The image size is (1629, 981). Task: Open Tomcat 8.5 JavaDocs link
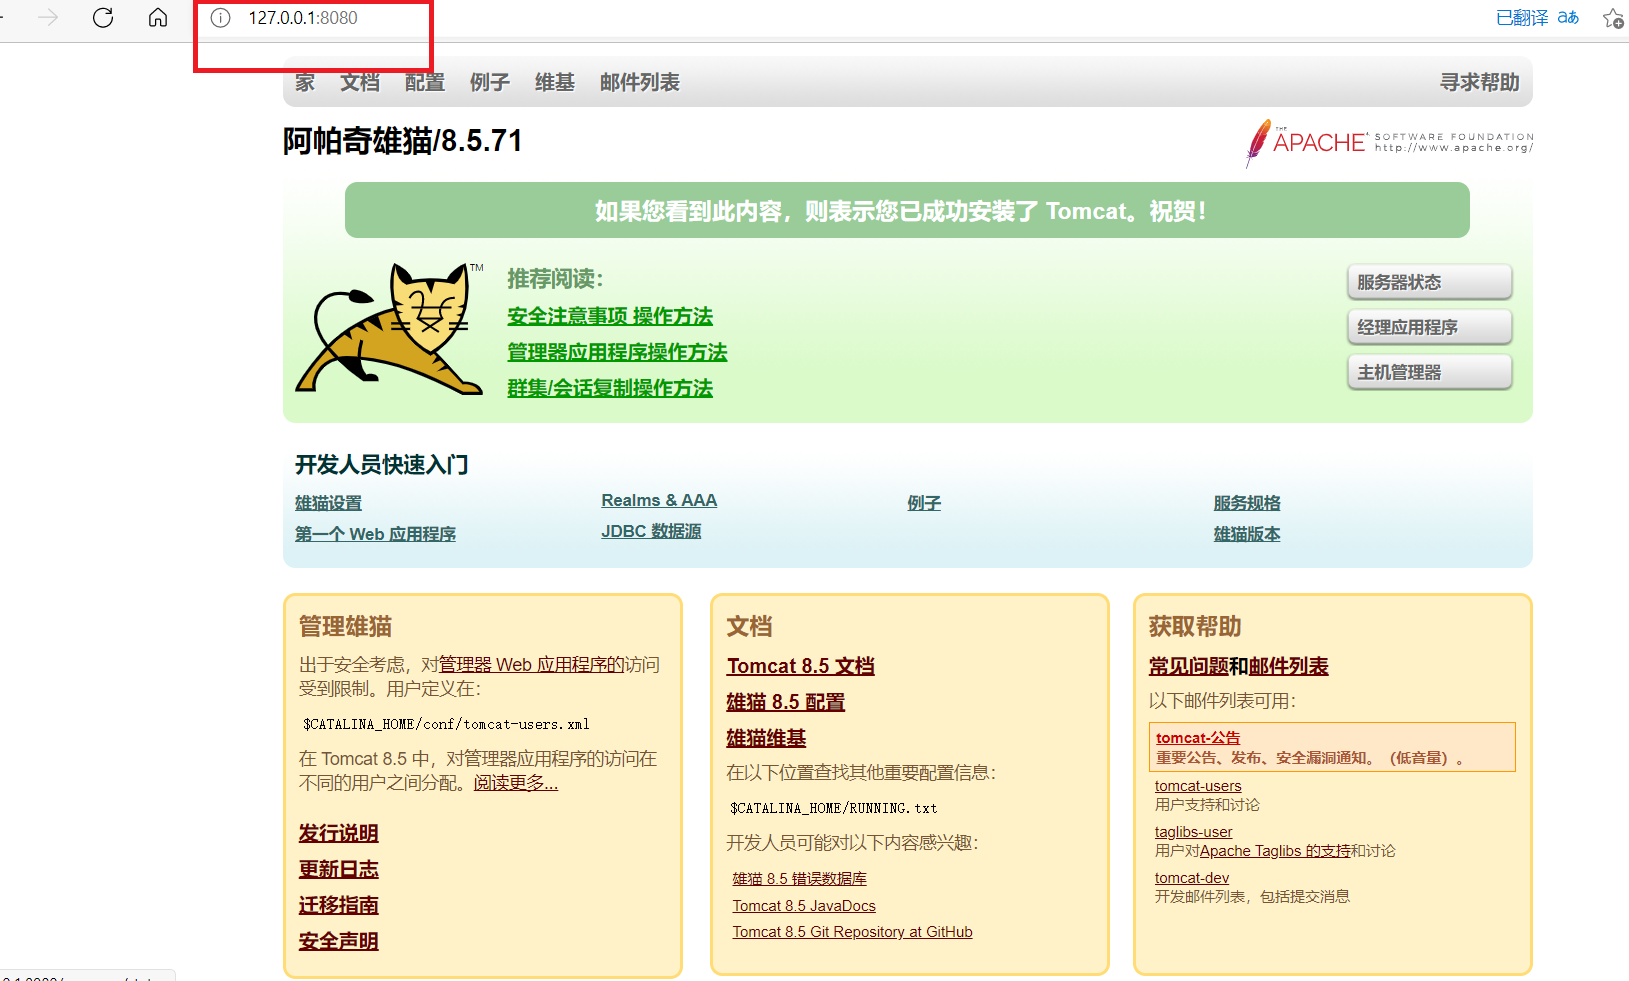tap(804, 906)
